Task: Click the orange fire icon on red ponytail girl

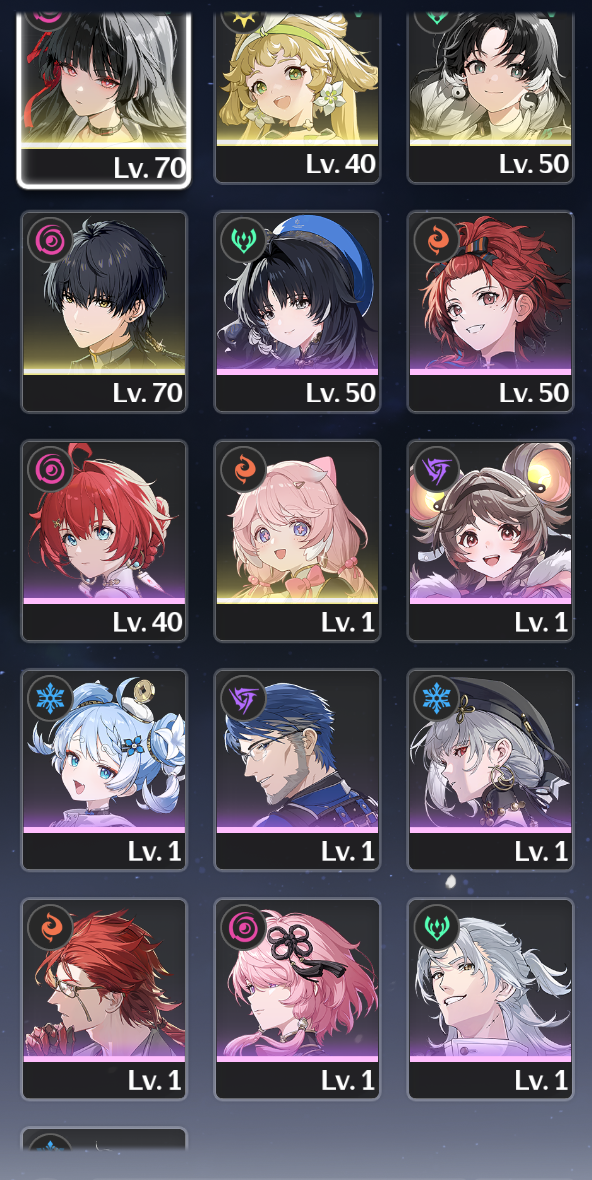Action: tap(436, 240)
